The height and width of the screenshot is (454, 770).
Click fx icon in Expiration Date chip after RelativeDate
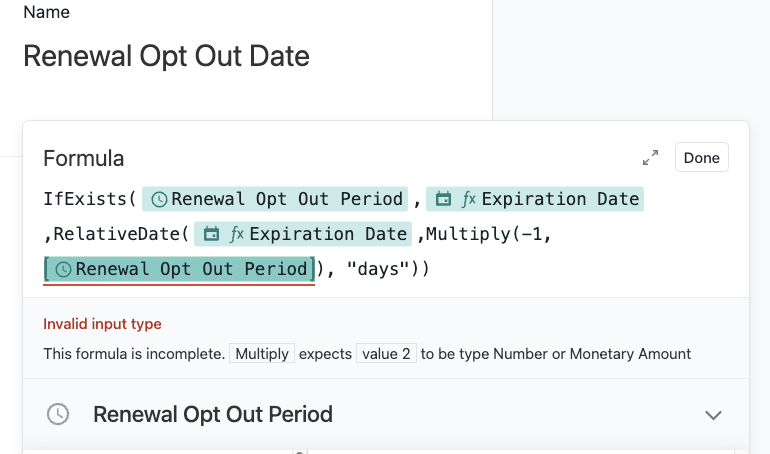(x=237, y=234)
